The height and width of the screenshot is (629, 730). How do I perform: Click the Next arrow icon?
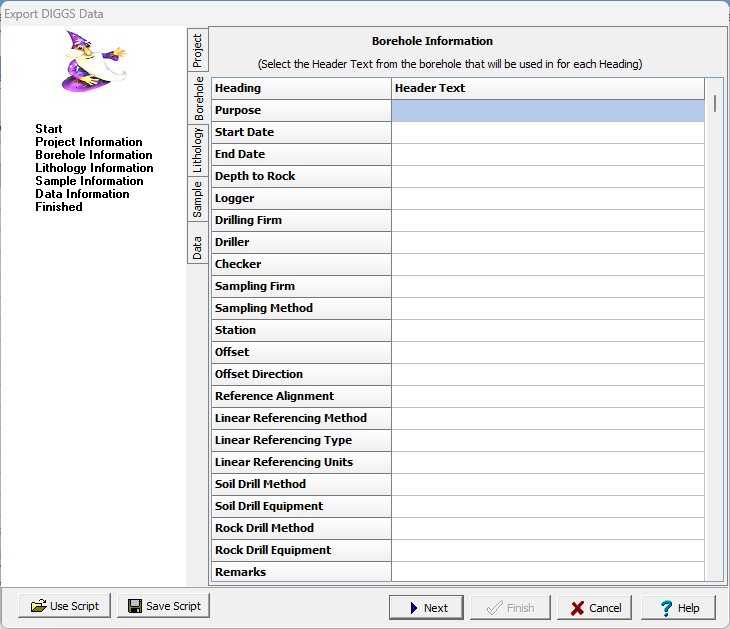pos(410,607)
